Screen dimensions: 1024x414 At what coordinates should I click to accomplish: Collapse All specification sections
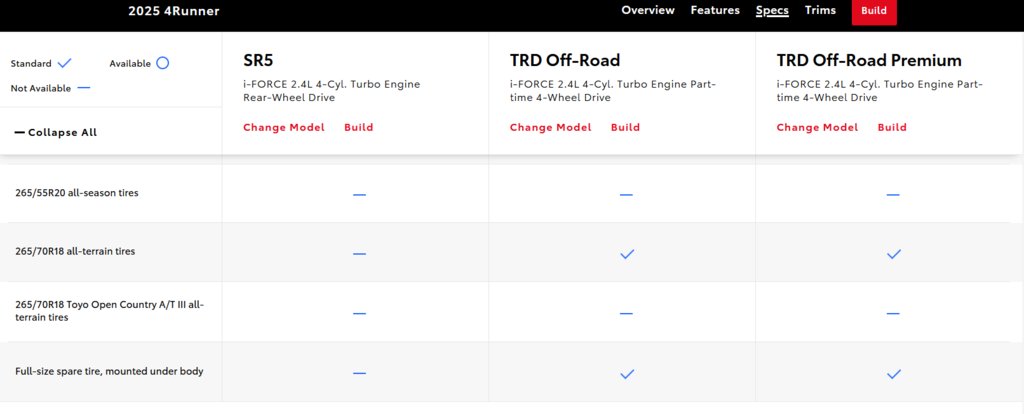coord(56,133)
